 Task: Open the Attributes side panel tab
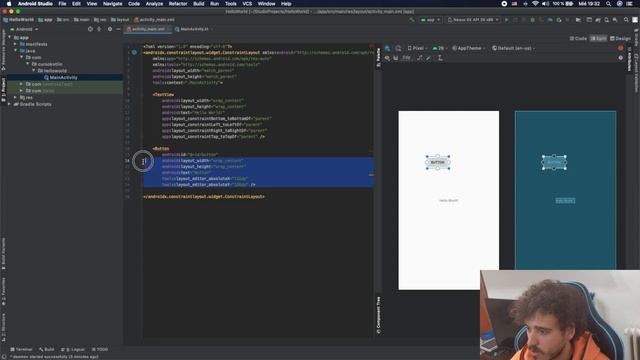pos(629,59)
